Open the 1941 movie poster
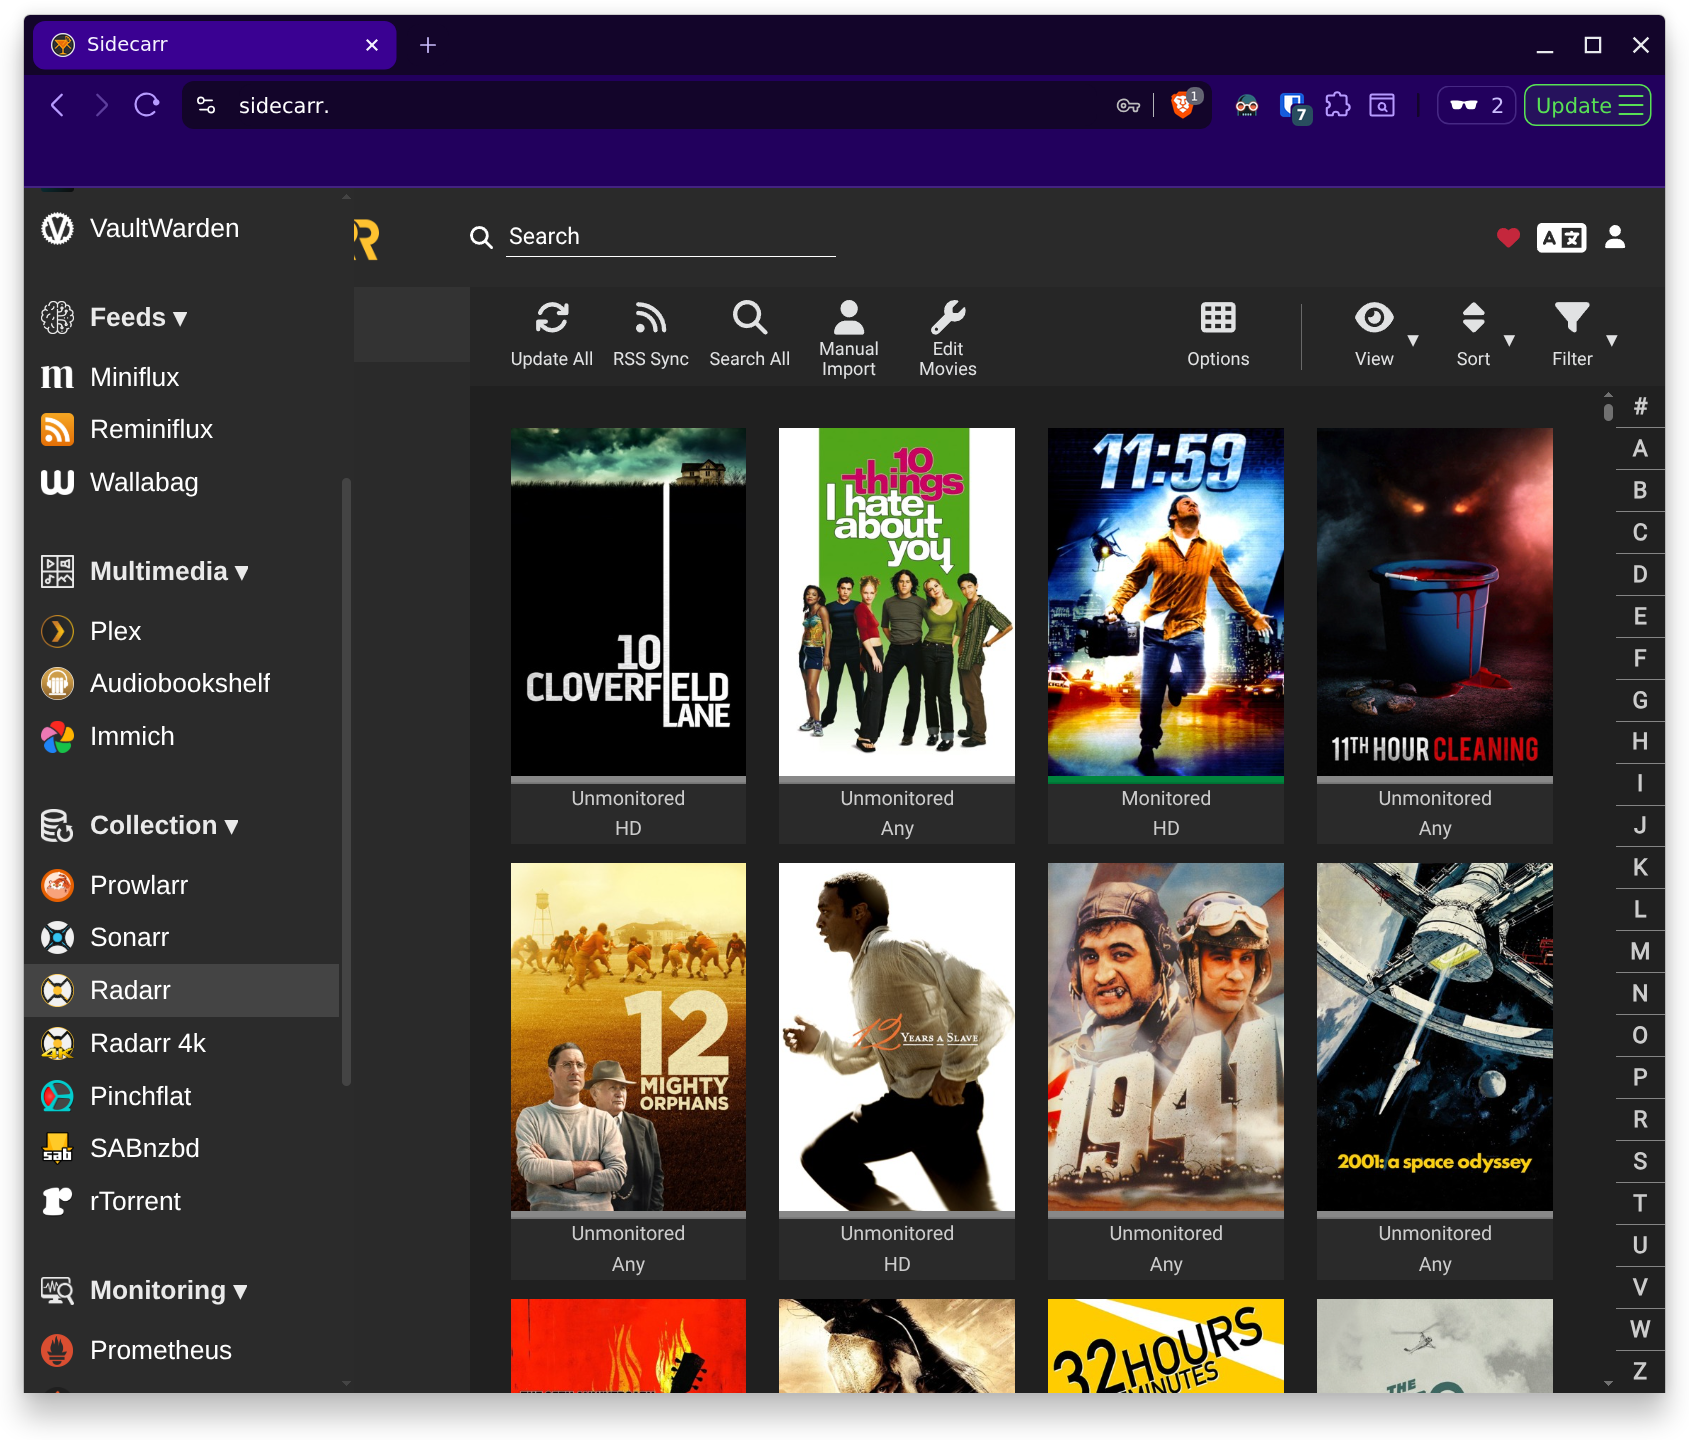Viewport: 1689px width, 1440px height. (1166, 1037)
